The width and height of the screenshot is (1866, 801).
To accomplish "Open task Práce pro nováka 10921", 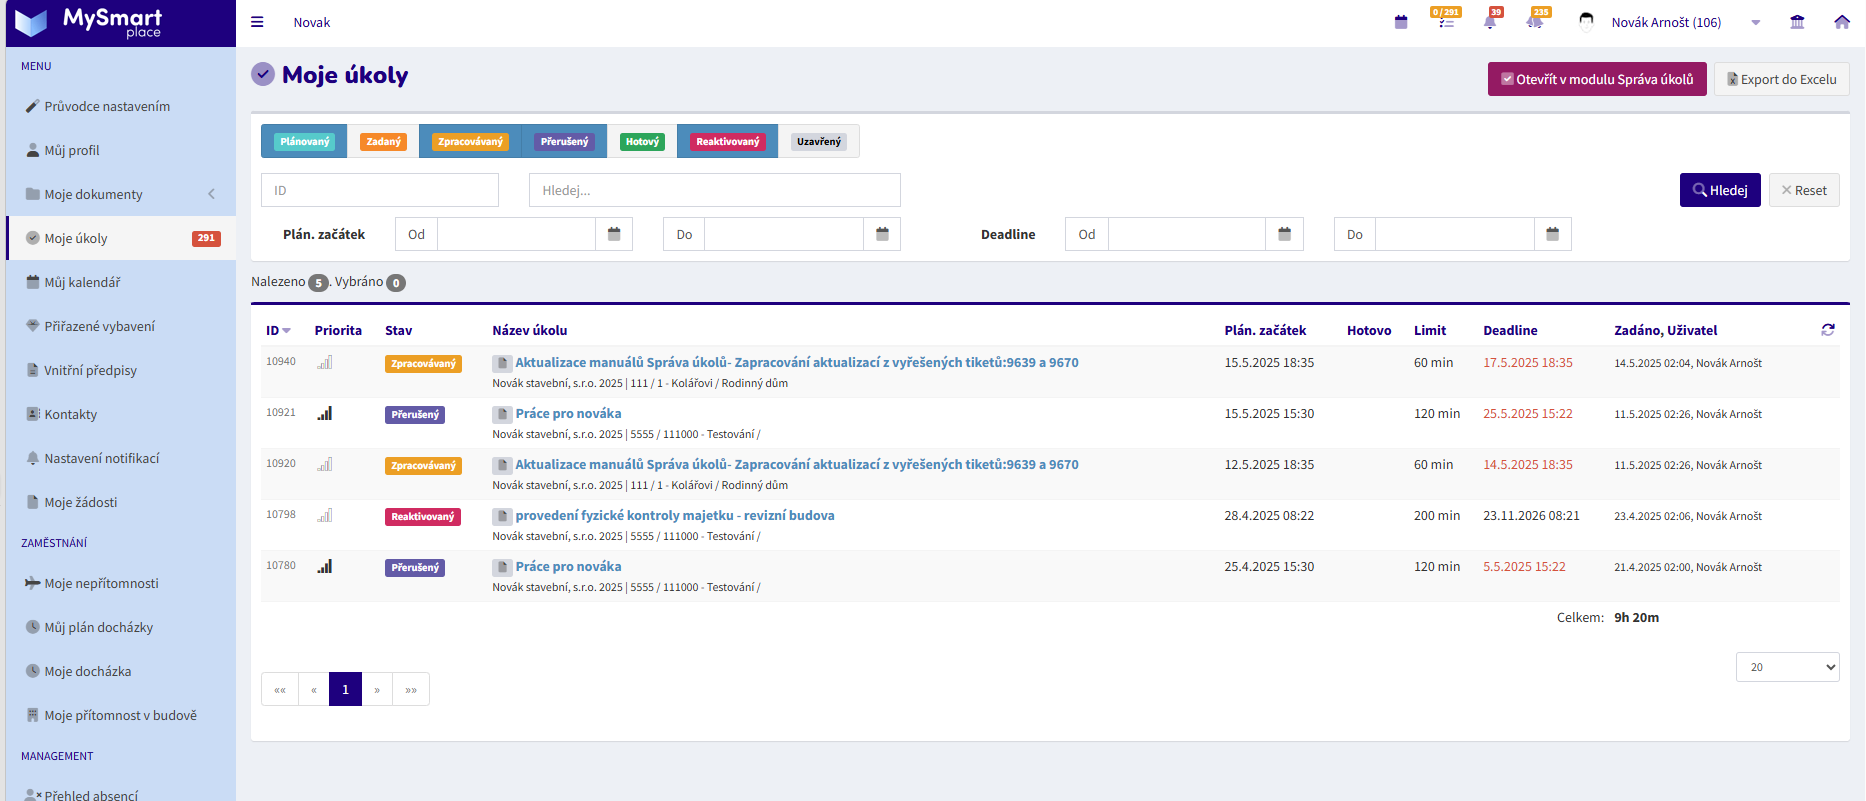I will (x=568, y=414).
